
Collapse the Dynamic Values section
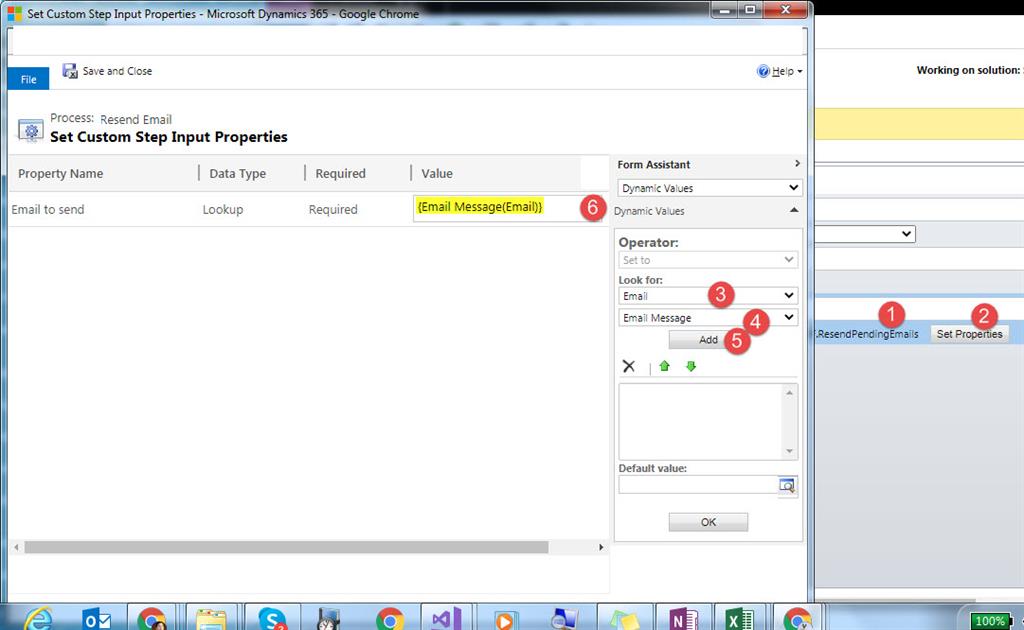click(795, 211)
